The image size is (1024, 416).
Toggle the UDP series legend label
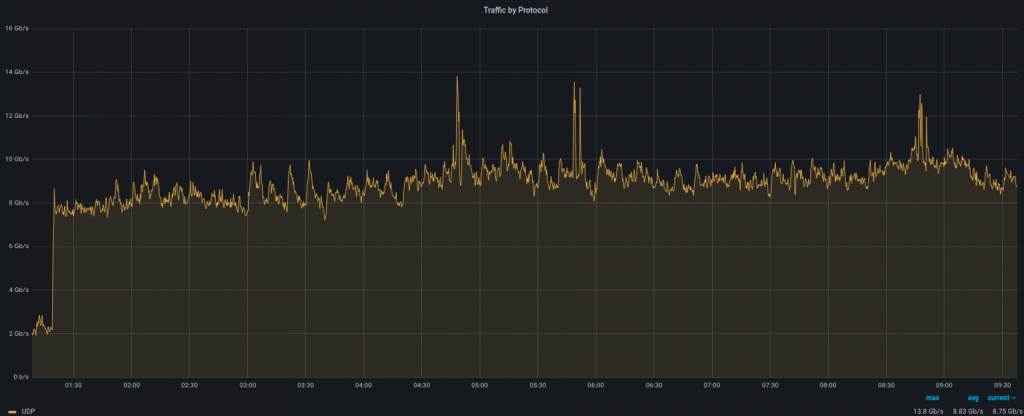[x=32, y=411]
